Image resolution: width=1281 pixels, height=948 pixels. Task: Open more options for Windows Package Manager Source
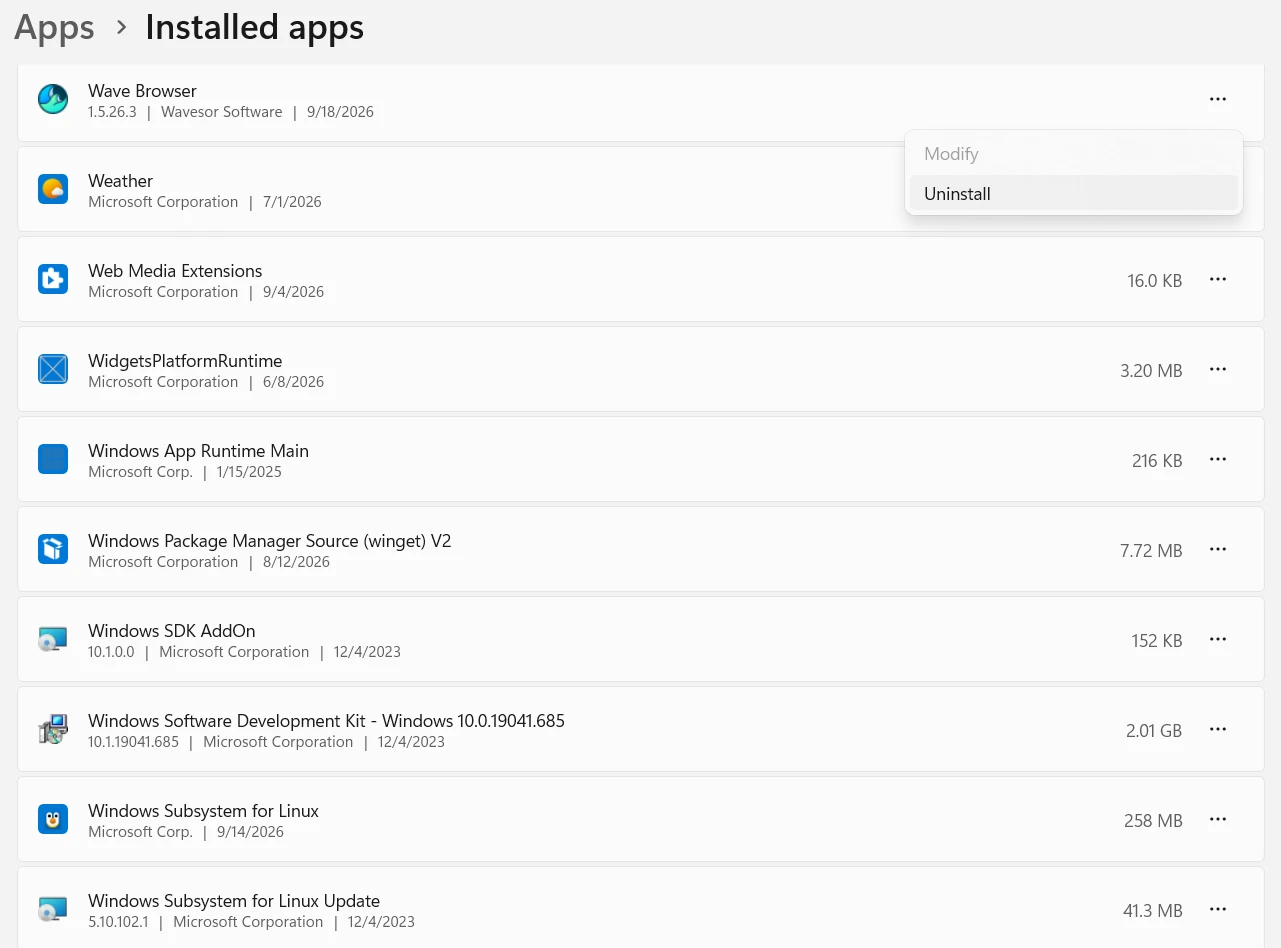coord(1217,549)
